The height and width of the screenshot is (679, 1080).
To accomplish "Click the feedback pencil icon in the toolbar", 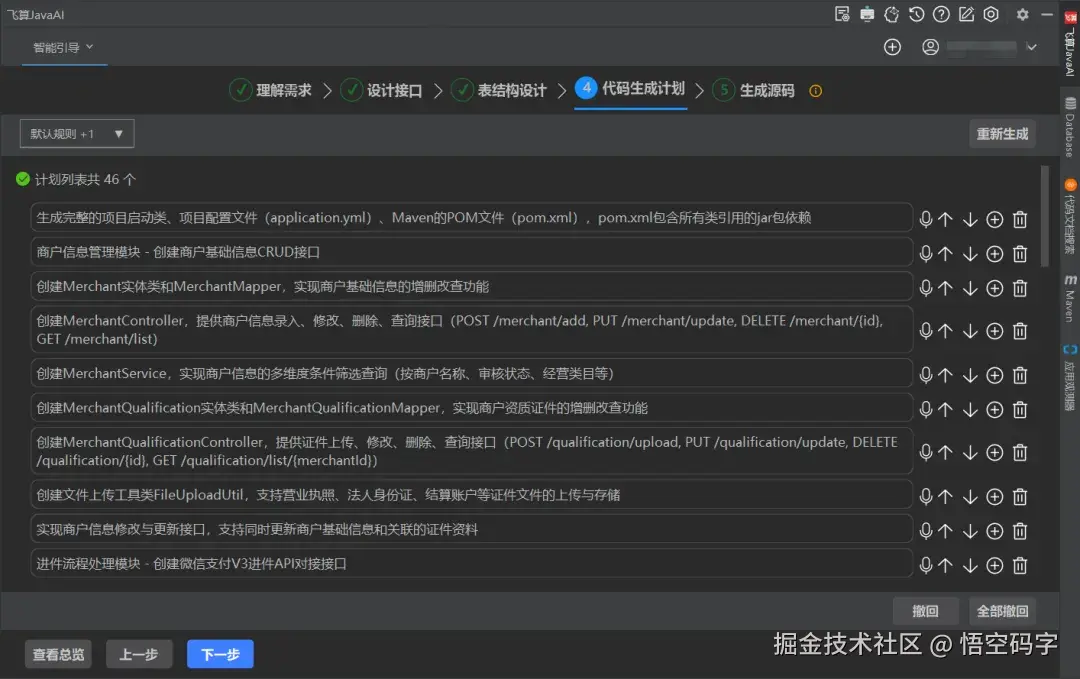I will tap(965, 14).
